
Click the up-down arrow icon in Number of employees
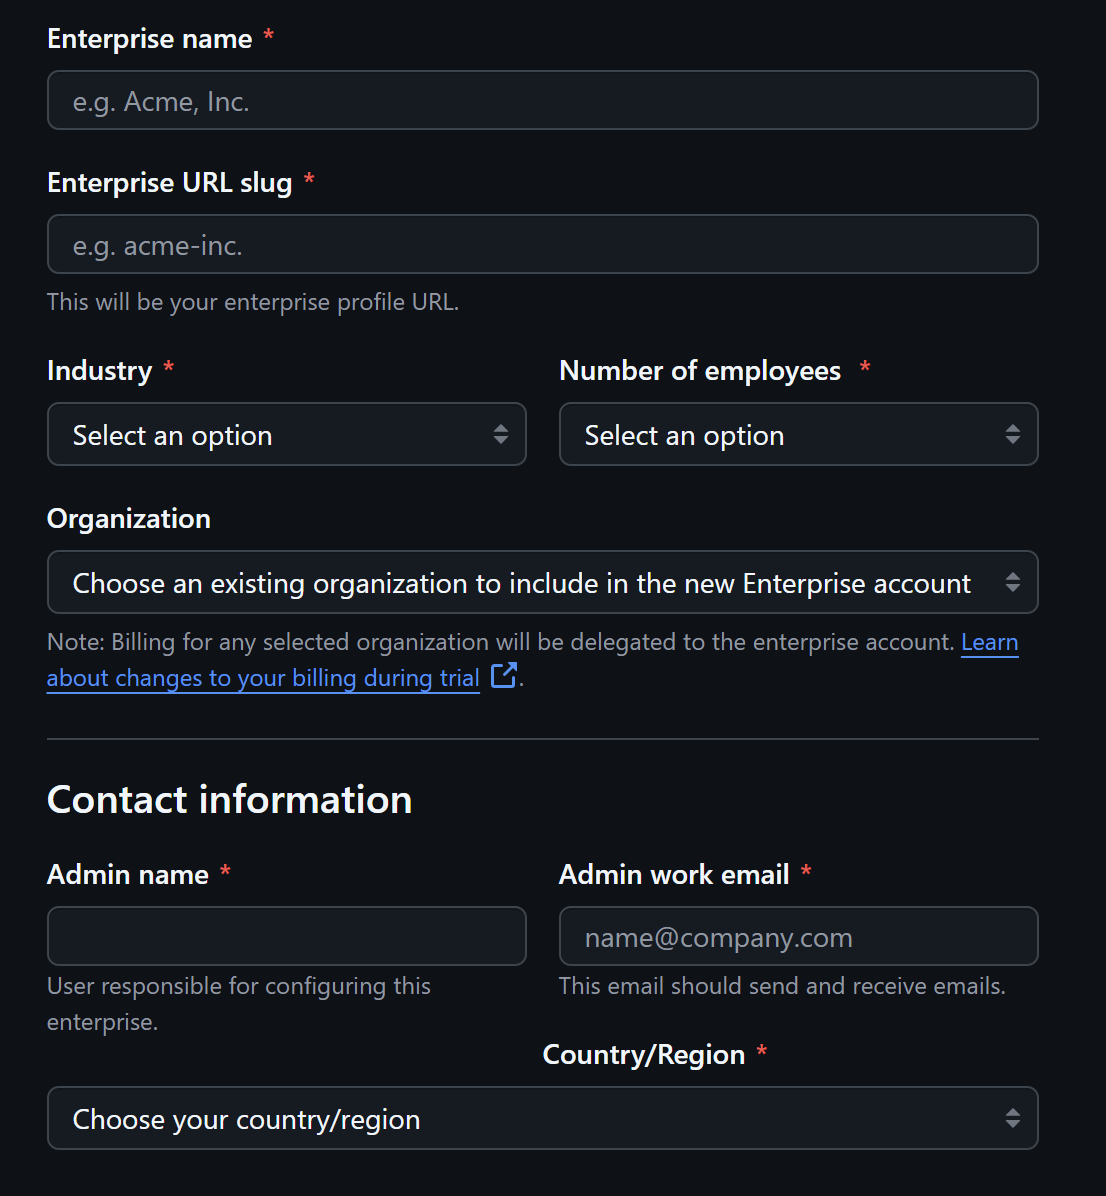click(1013, 435)
